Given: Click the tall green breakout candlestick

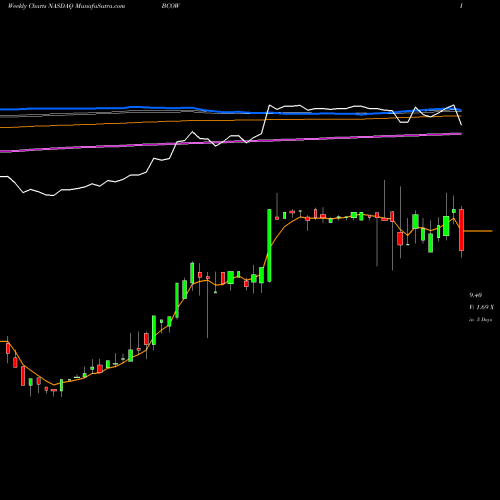Looking at the screenshot, I should click(x=269, y=246).
